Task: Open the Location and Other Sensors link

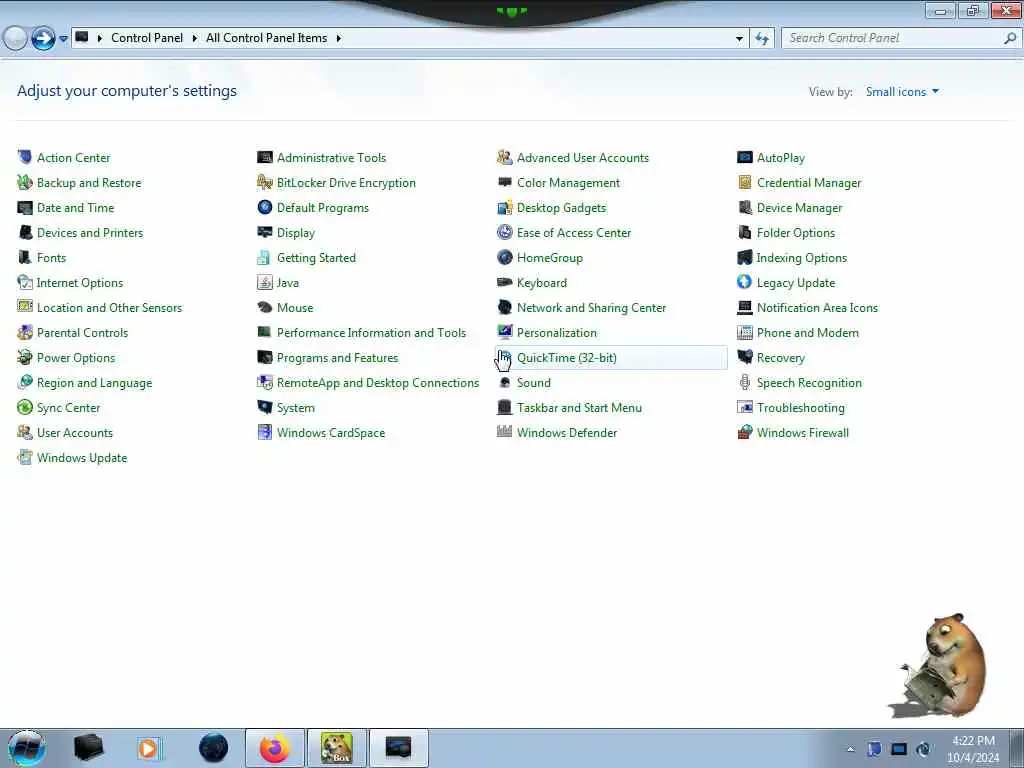Action: (x=109, y=308)
